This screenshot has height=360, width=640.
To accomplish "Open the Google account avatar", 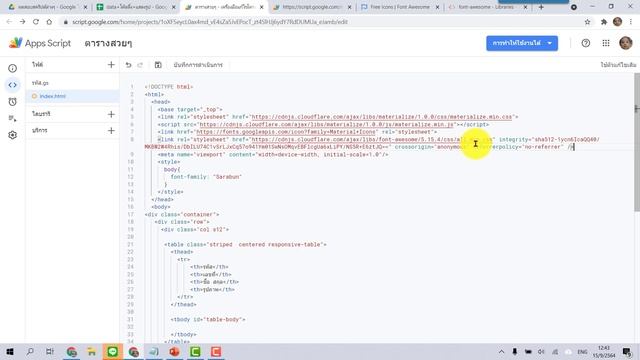I will pos(625,43).
